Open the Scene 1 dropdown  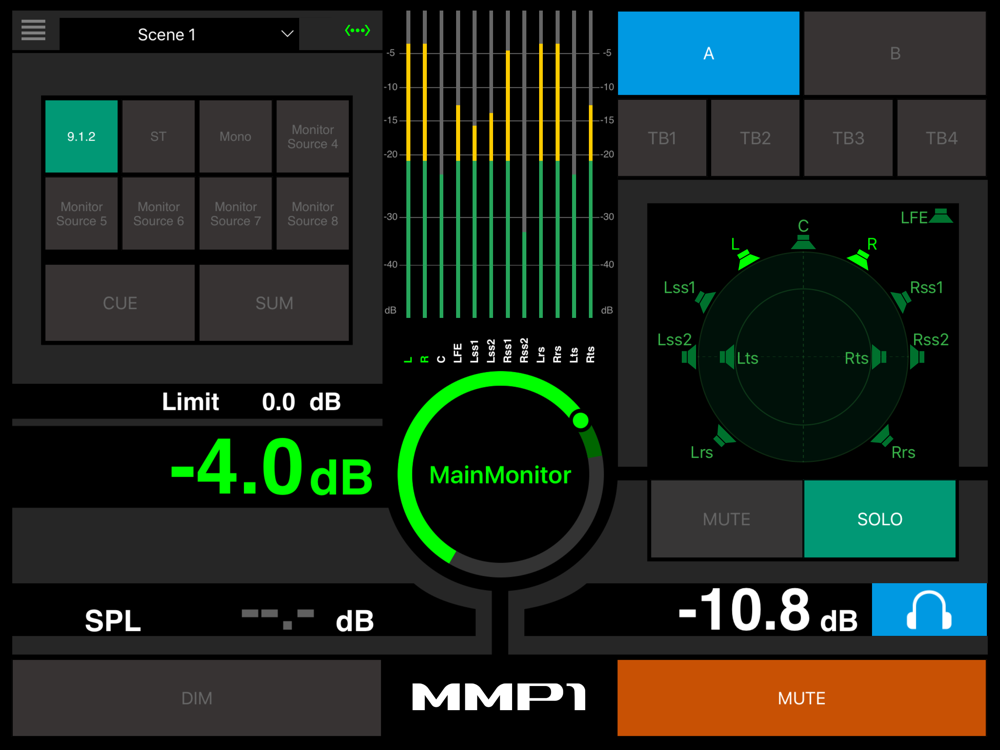click(x=179, y=34)
